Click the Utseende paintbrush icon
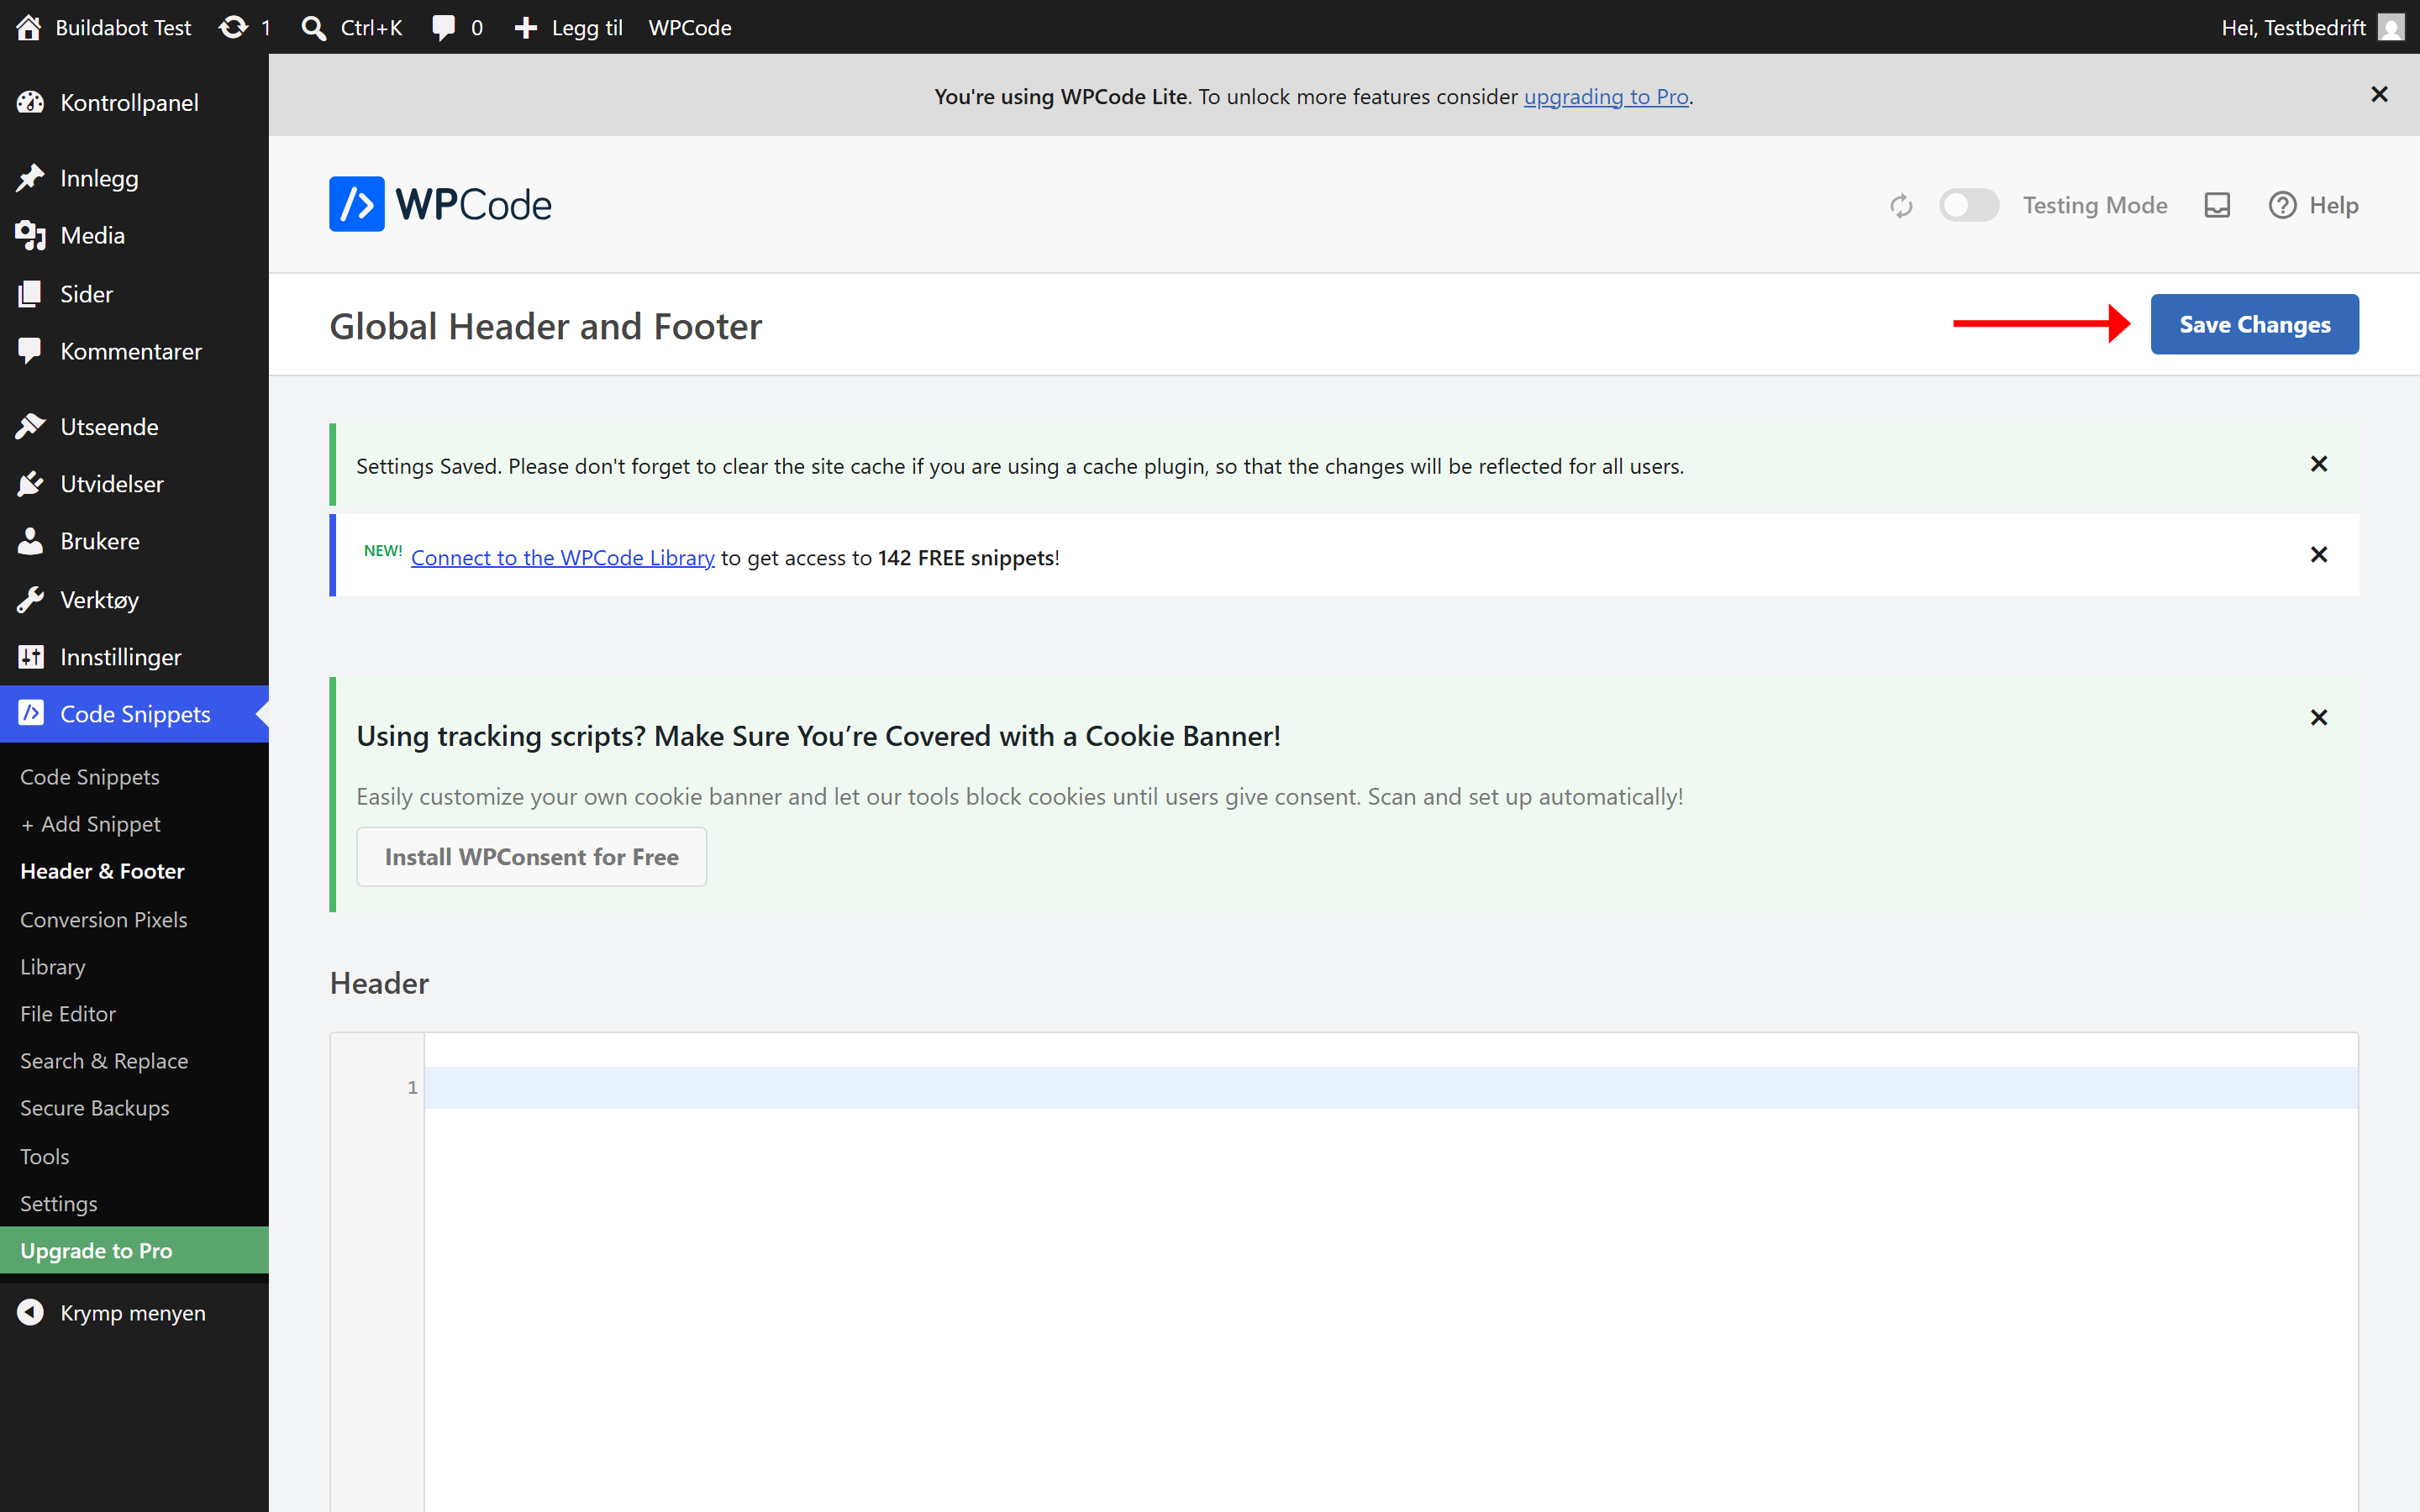Screen dimensions: 2420x1512 click(x=30, y=426)
